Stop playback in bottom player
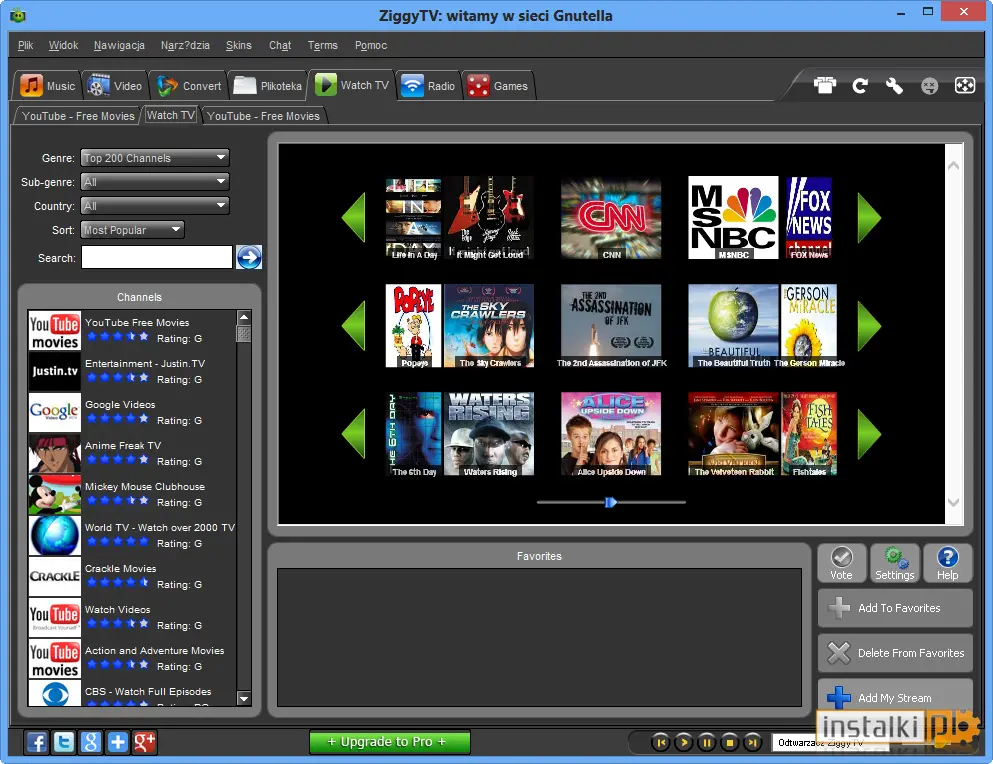Viewport: 993px width, 764px height. point(730,742)
